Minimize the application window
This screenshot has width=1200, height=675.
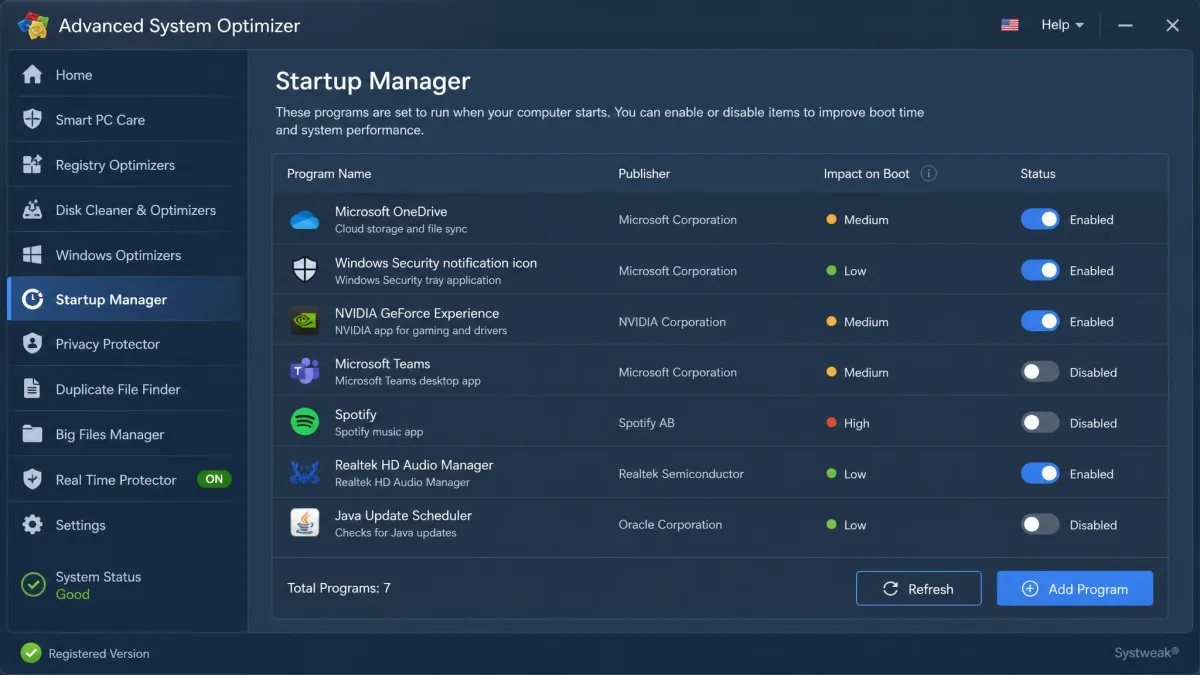[x=1125, y=25]
